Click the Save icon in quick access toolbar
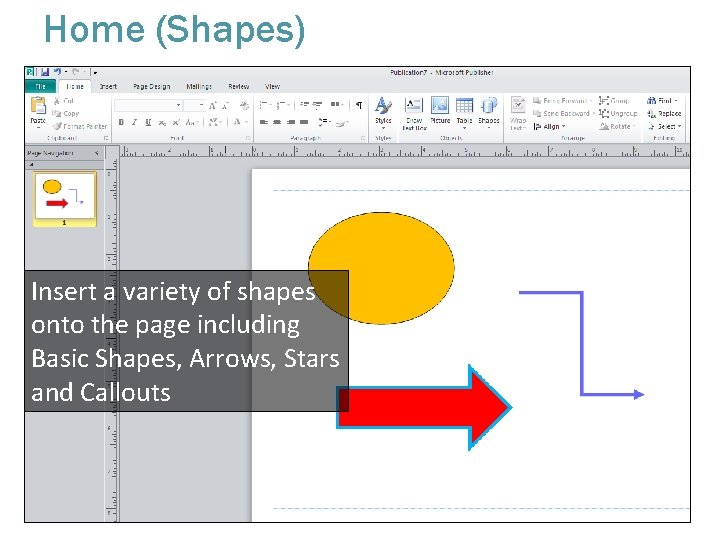Viewport: 720px width, 540px height. pyautogui.click(x=45, y=72)
